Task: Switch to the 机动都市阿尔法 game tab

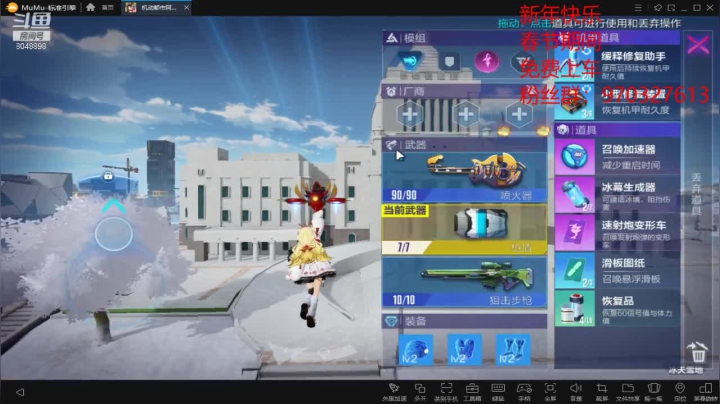Action: 154,7
